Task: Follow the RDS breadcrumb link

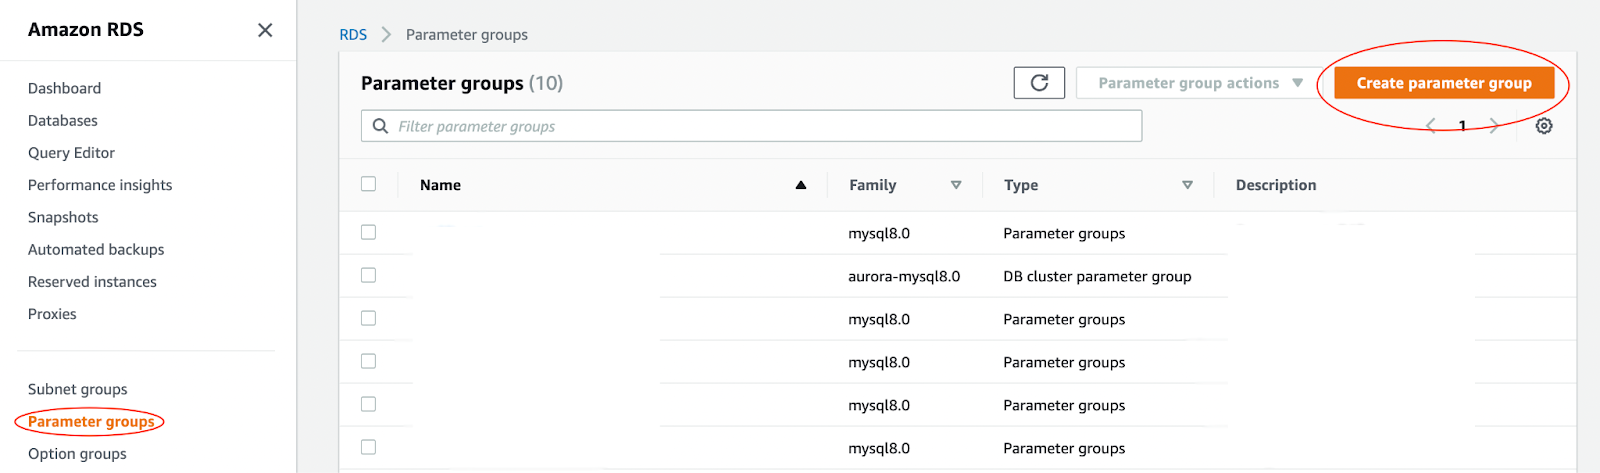Action: (x=353, y=35)
